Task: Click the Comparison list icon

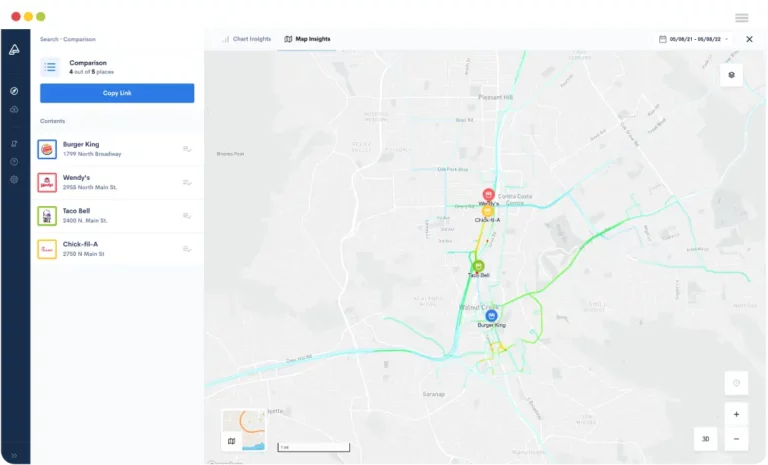Action: point(50,67)
